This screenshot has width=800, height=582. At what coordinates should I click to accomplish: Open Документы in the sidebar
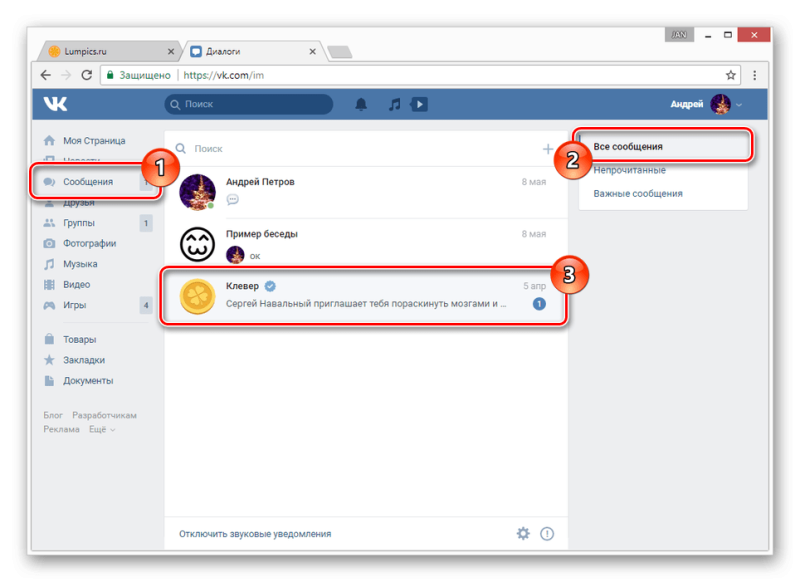point(88,381)
